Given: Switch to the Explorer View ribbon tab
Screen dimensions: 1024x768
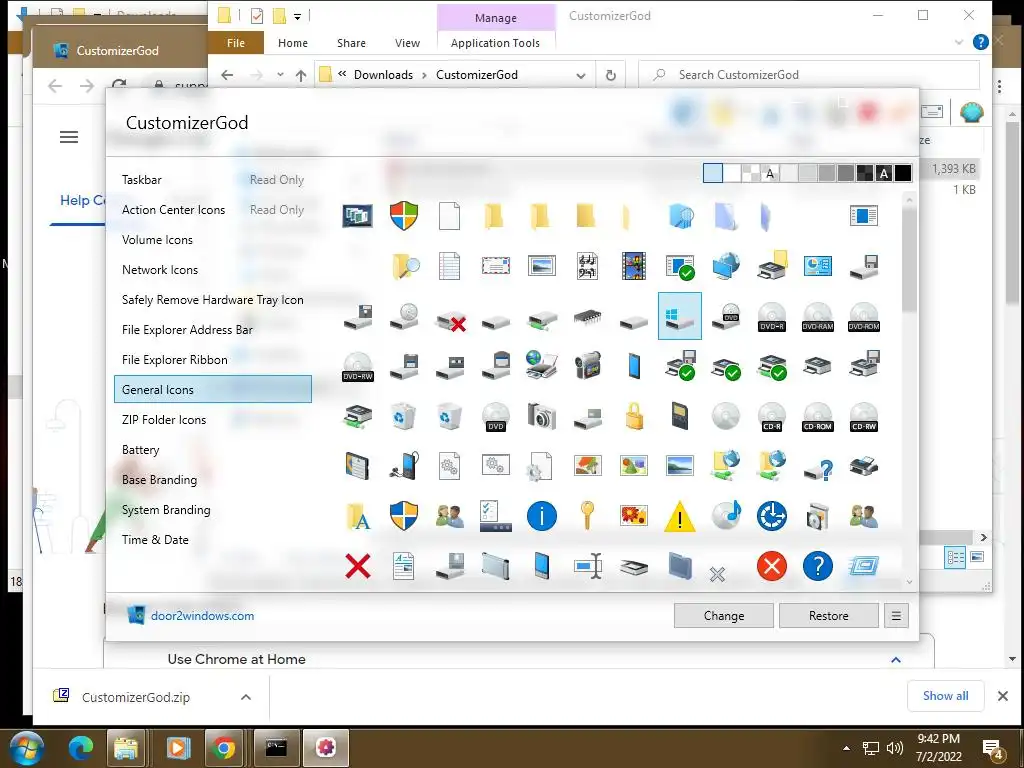Looking at the screenshot, I should pos(407,43).
